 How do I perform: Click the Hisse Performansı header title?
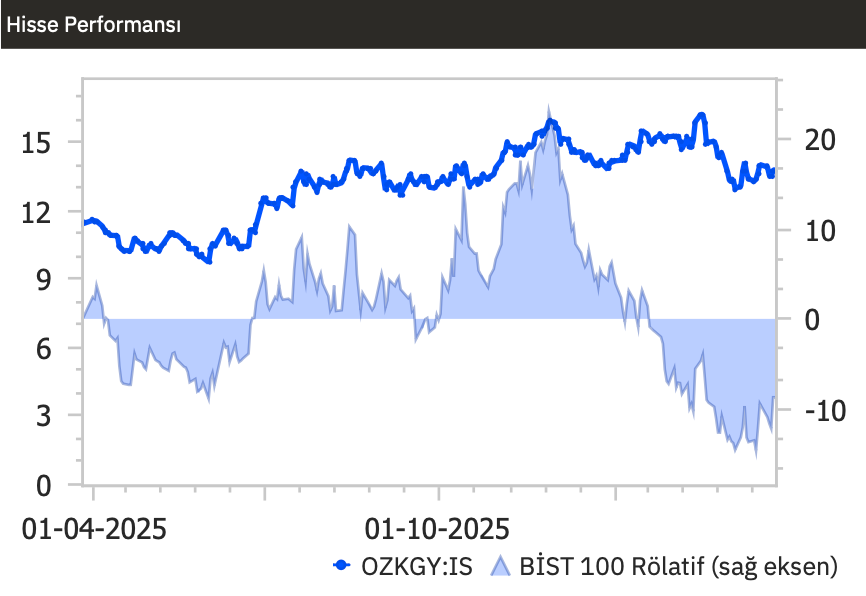(94, 25)
